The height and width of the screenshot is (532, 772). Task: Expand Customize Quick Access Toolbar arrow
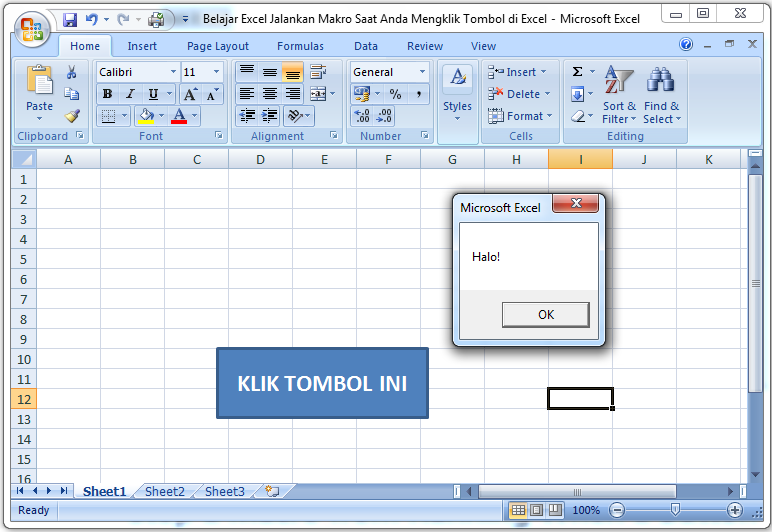[185, 20]
